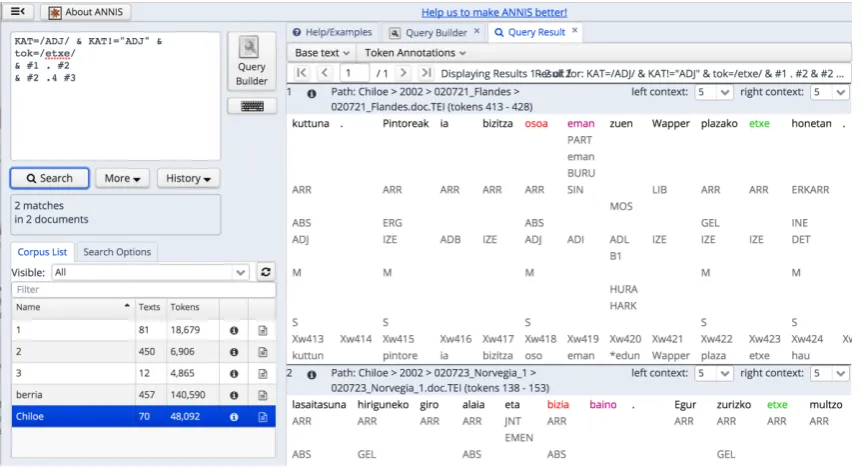Click the Tokens column header
Viewport: 861px width, 472px height.
point(192,307)
